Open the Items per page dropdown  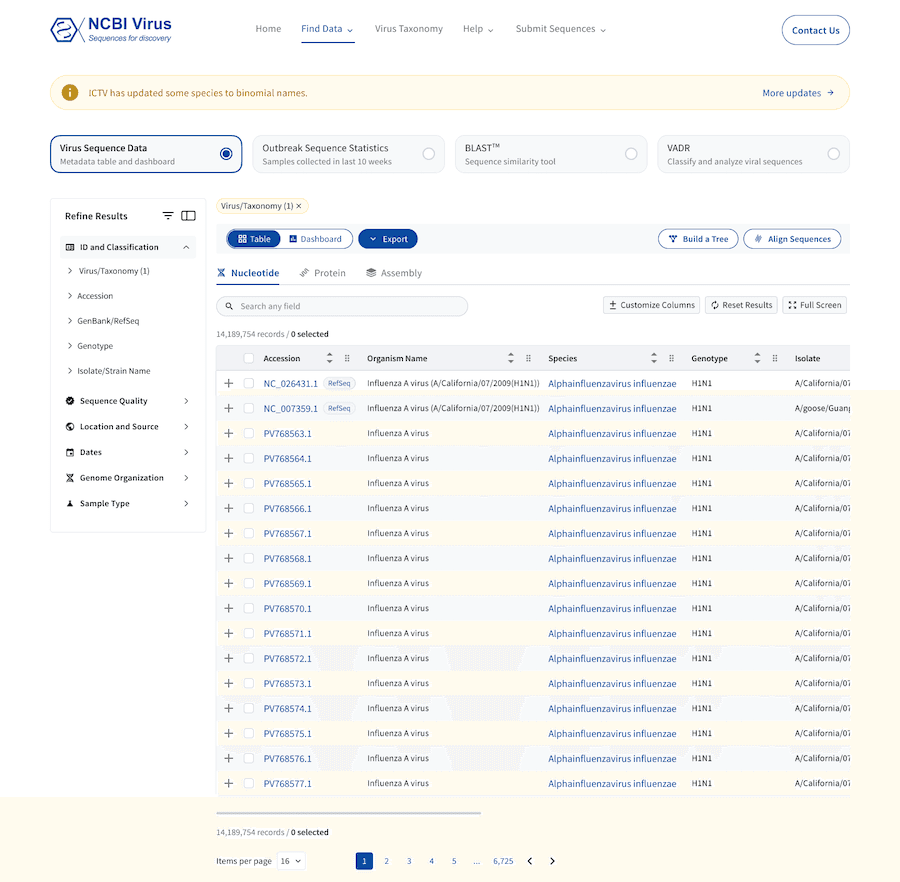291,861
